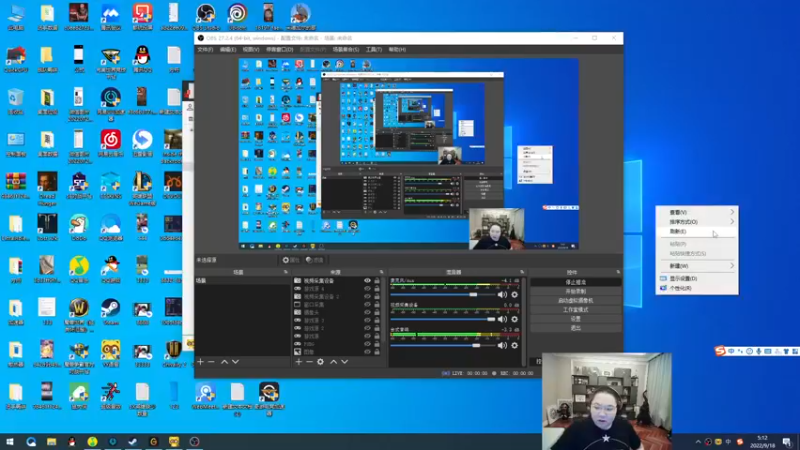Move the scene up with the arrow

click(x=224, y=362)
